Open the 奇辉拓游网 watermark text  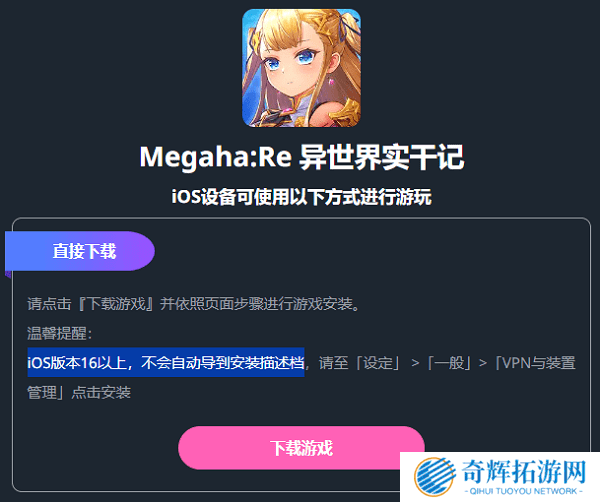tap(524, 472)
